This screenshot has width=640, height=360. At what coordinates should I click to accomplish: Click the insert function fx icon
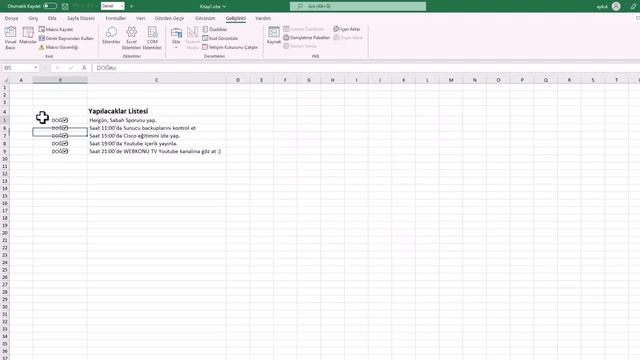84,68
